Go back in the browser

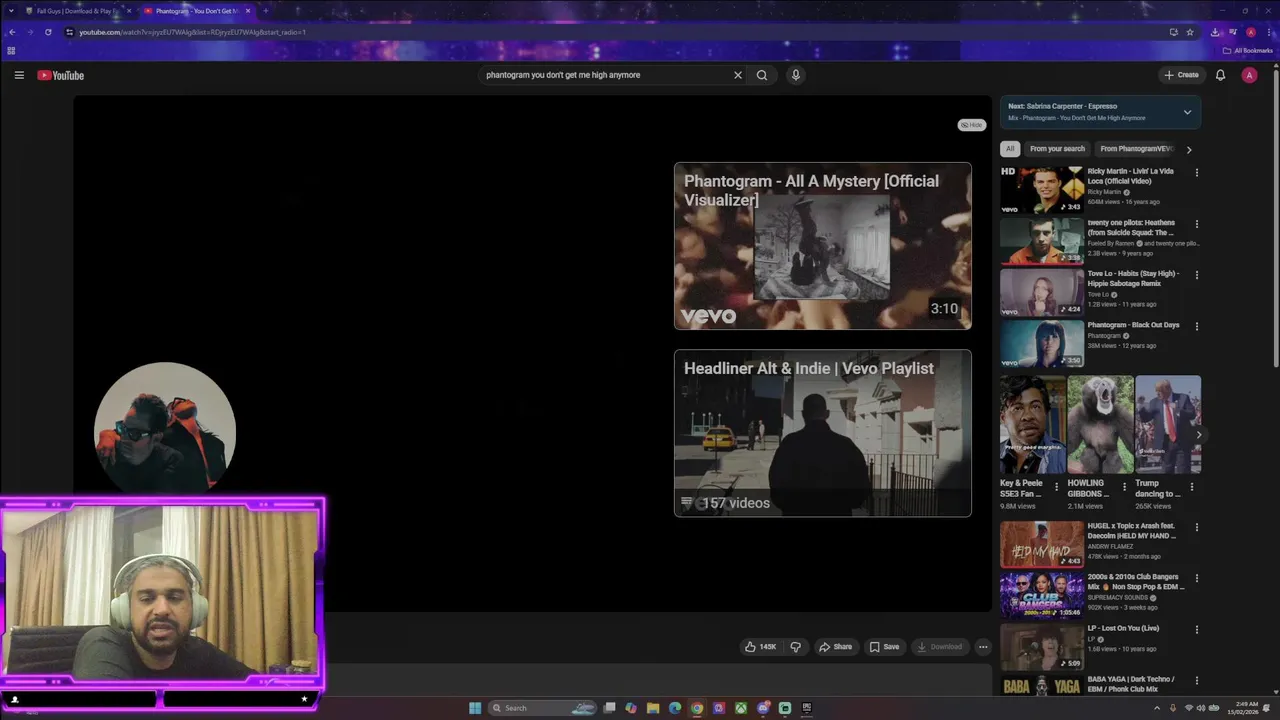click(x=12, y=32)
